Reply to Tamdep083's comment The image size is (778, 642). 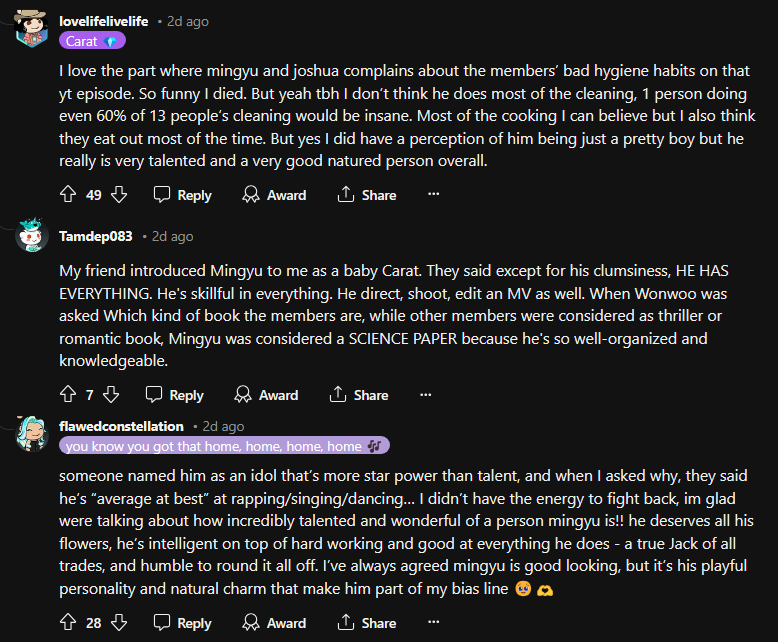(x=175, y=394)
